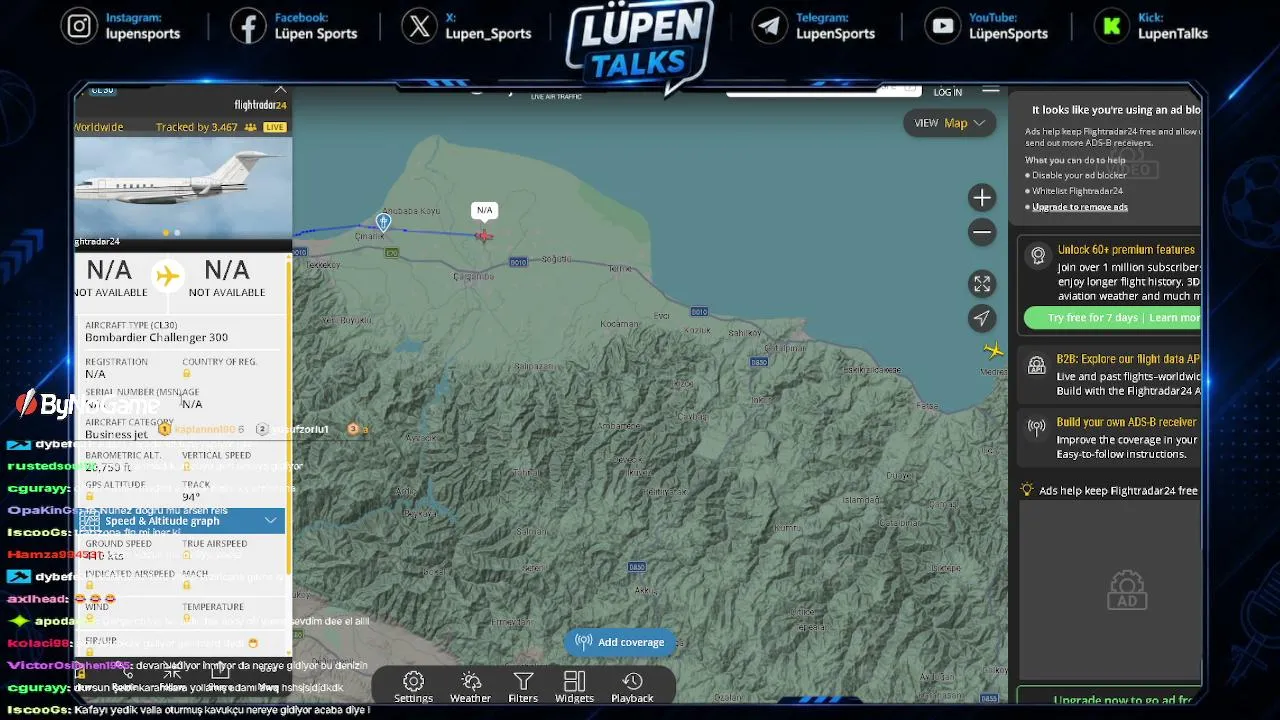Click the aircraft panel scrollbar
The width and height of the screenshot is (1280, 720).
pyautogui.click(x=289, y=420)
